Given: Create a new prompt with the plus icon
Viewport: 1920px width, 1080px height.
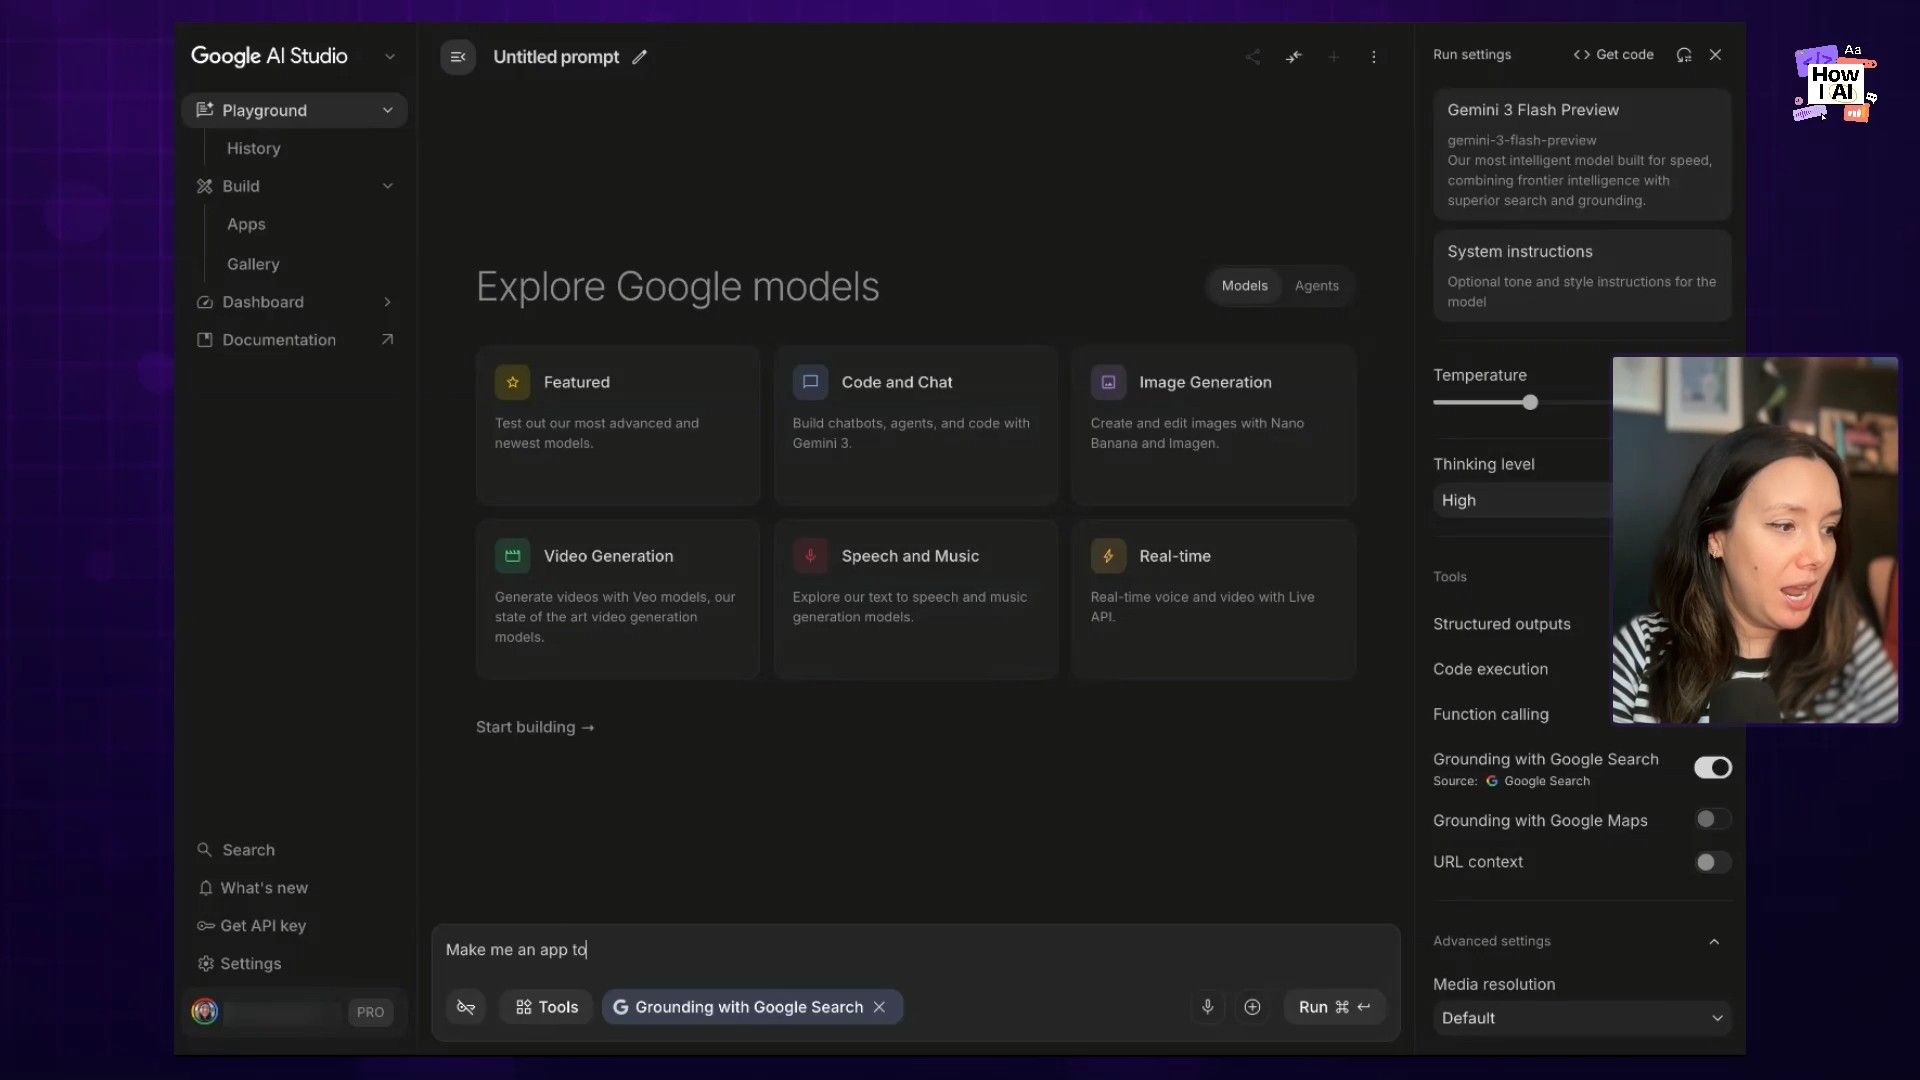Looking at the screenshot, I should click(1333, 57).
